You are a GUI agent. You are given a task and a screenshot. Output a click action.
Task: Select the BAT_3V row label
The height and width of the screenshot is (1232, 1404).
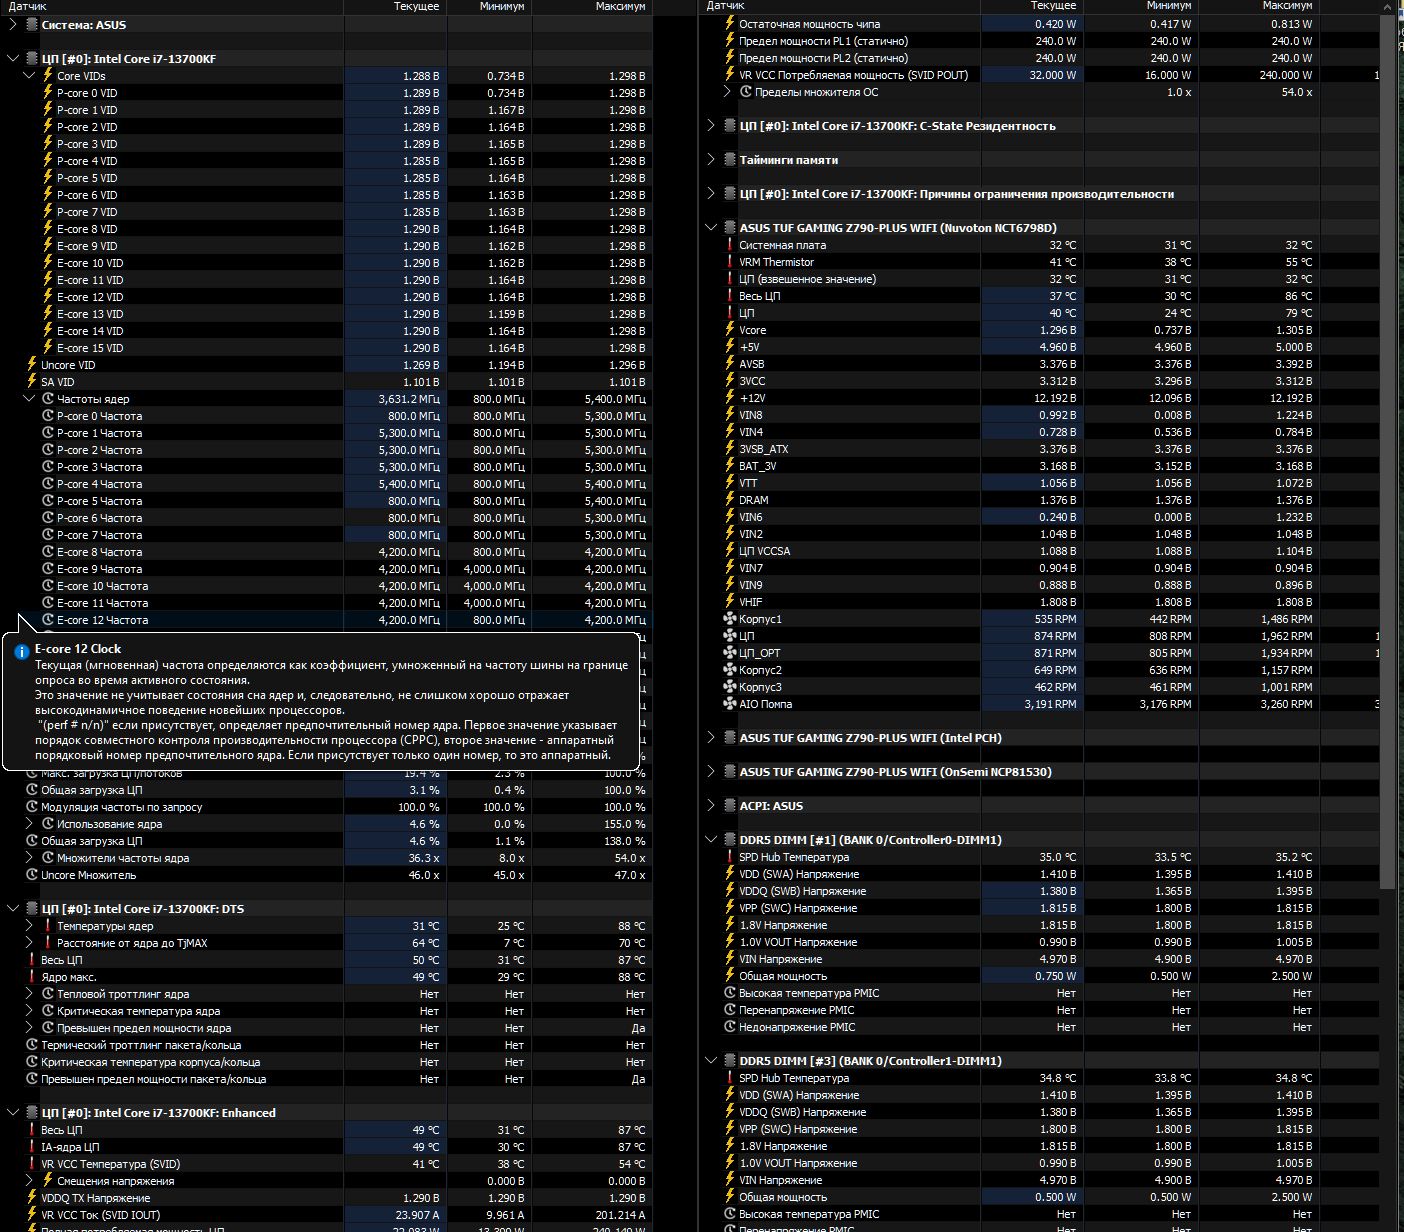757,466
